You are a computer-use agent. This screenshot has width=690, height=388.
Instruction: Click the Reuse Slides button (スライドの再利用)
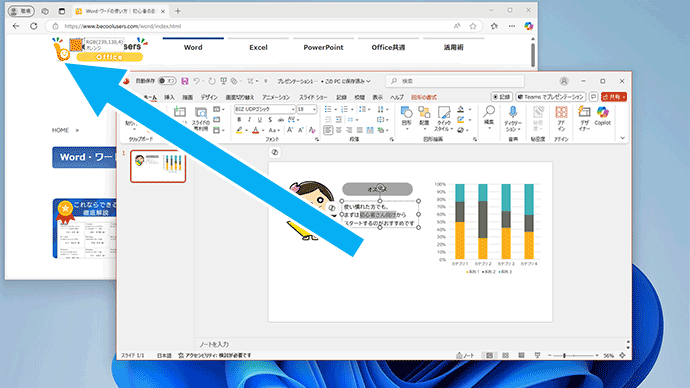click(201, 119)
